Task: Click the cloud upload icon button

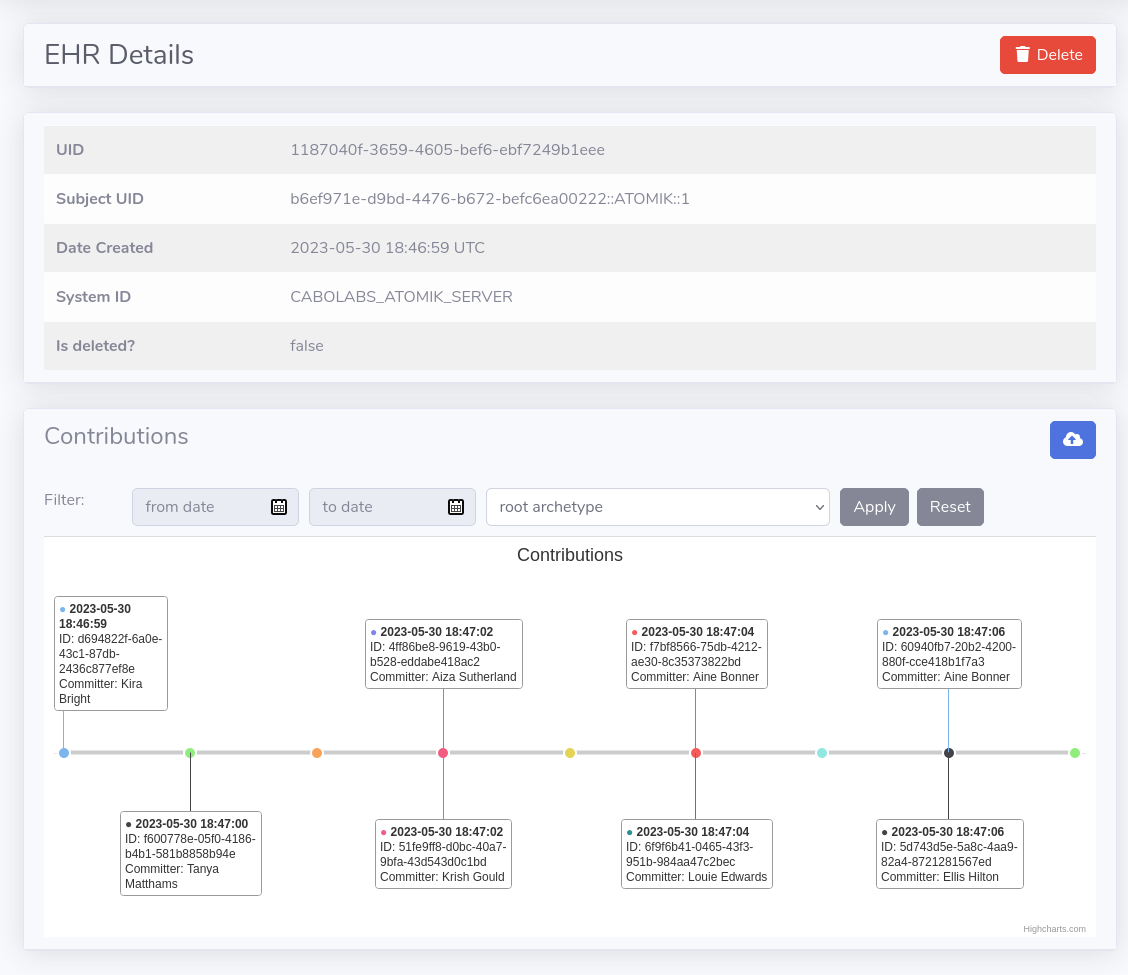Action: (1072, 440)
